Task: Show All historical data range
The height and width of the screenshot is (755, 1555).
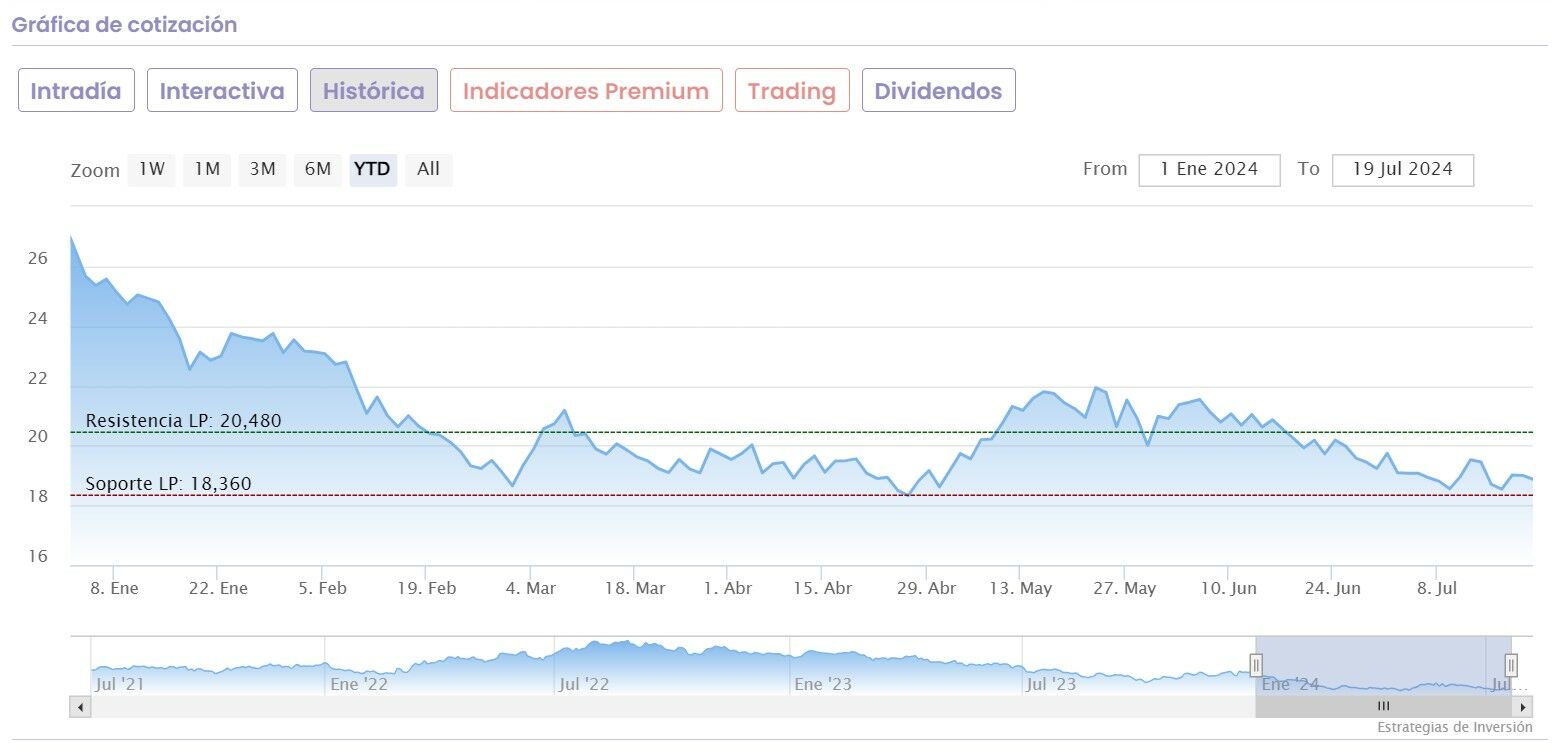Action: 428,170
